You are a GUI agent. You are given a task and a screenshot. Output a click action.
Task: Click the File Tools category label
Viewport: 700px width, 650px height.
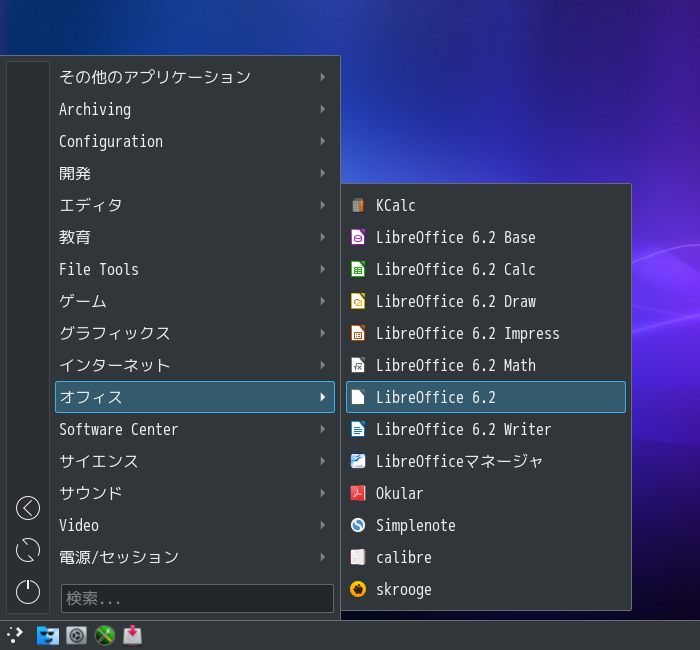click(99, 269)
